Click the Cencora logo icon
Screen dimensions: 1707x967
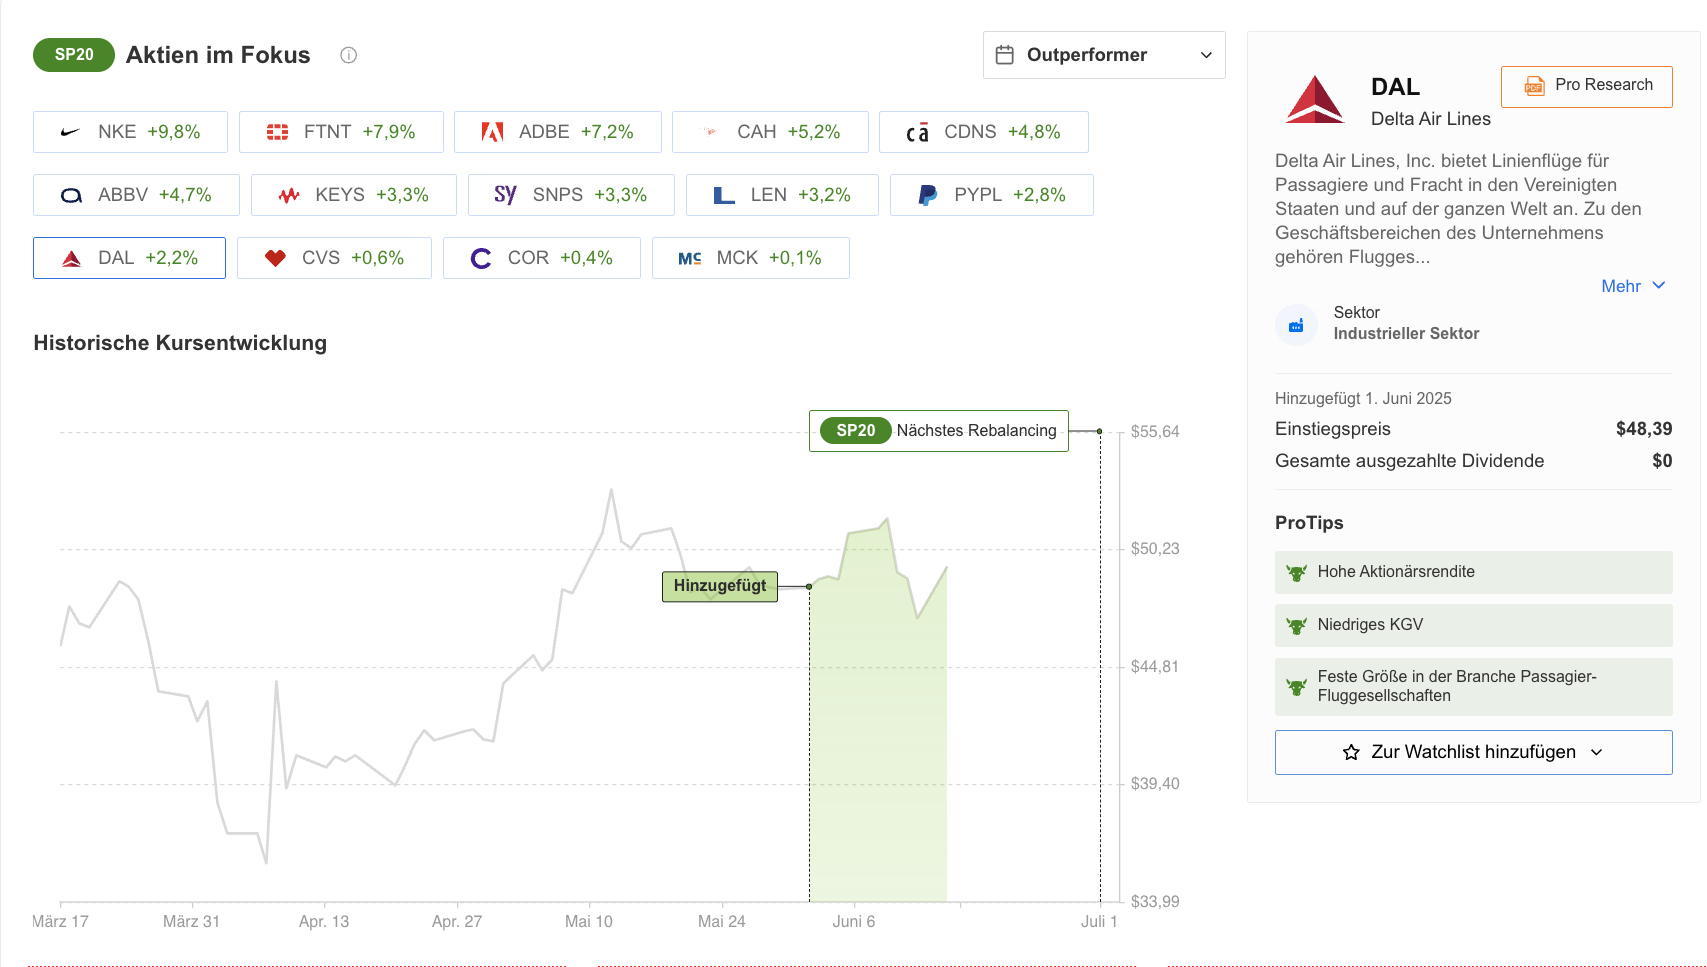[481, 258]
